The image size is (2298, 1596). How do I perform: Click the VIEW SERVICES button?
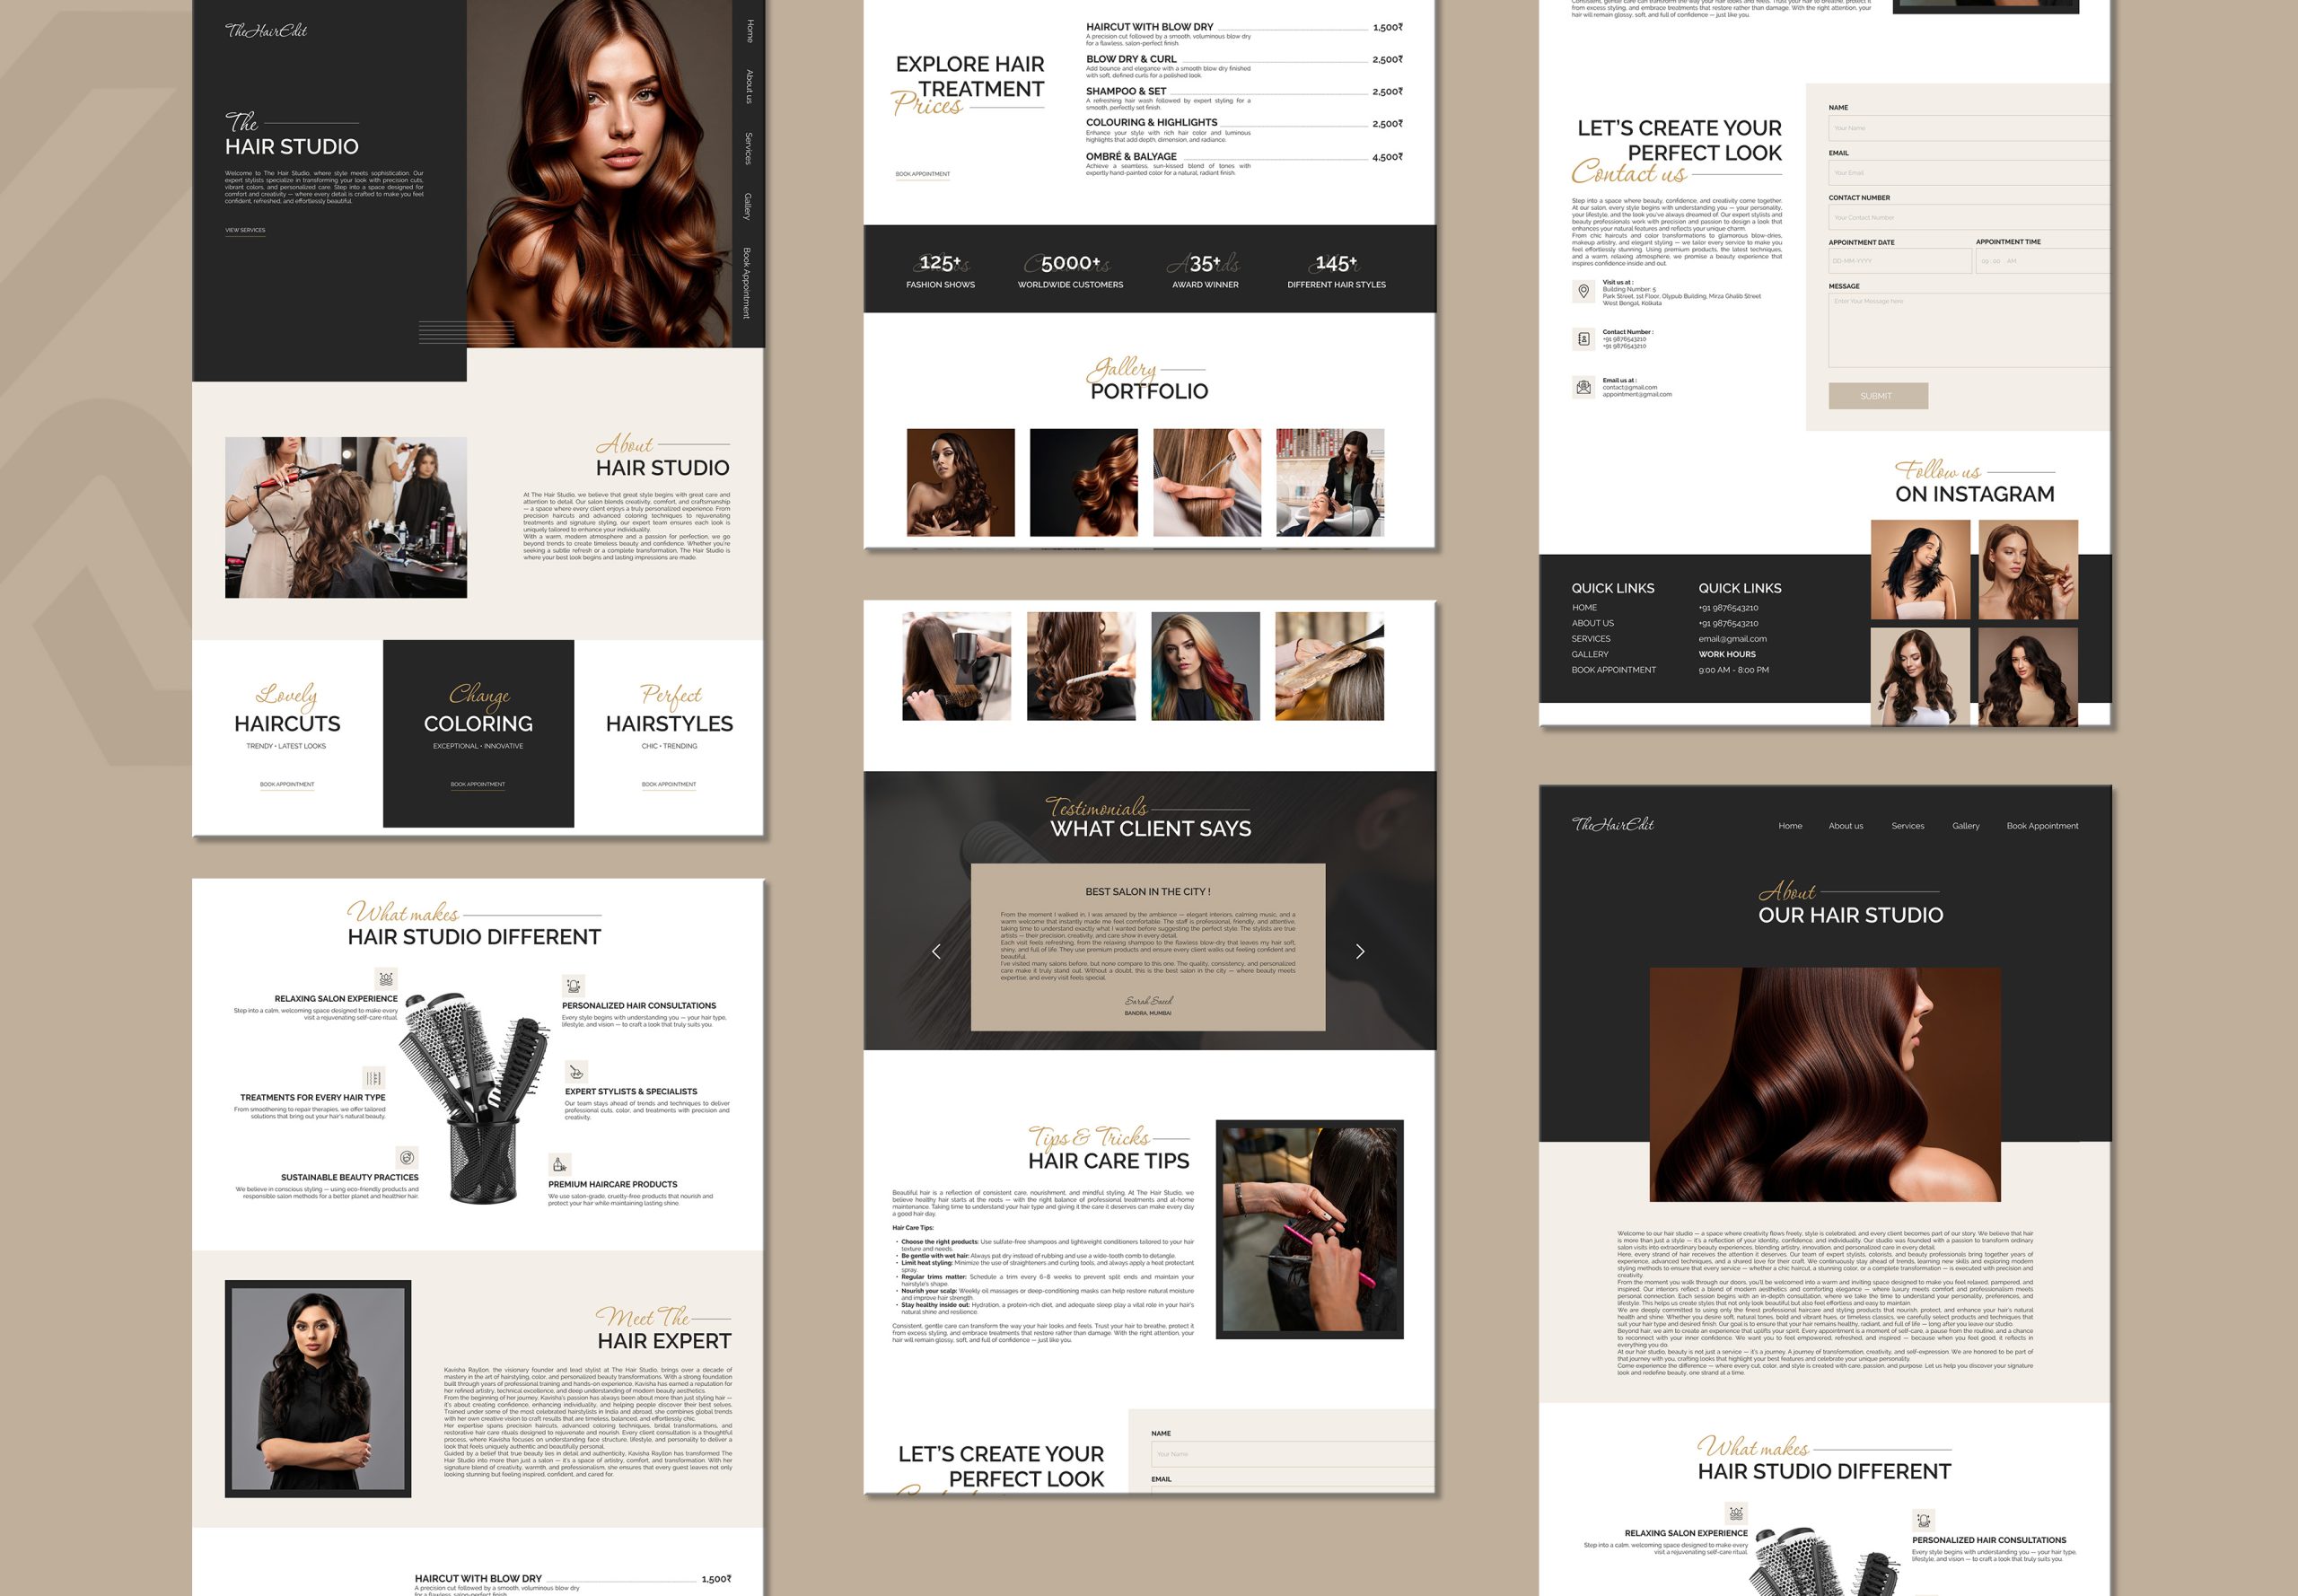click(x=245, y=230)
